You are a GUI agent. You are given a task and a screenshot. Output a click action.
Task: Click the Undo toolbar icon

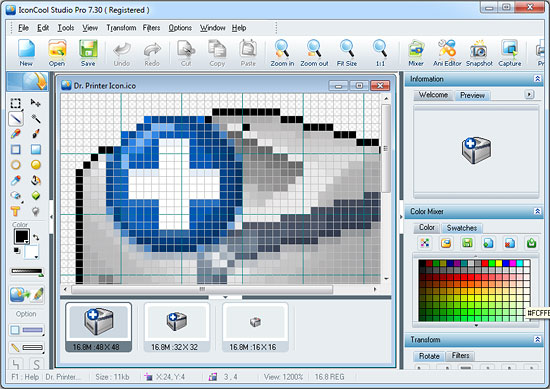coord(122,54)
